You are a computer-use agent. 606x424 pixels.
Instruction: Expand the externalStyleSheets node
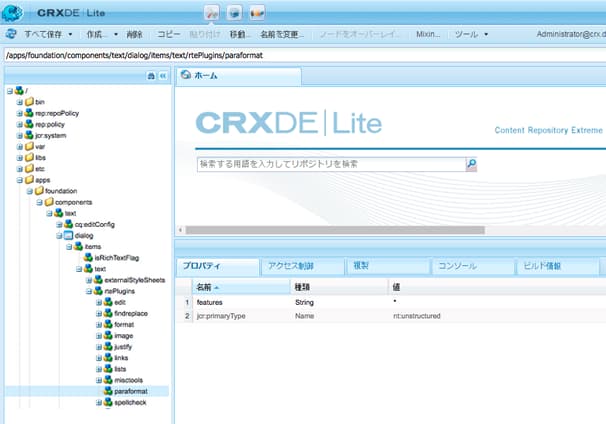(89, 280)
